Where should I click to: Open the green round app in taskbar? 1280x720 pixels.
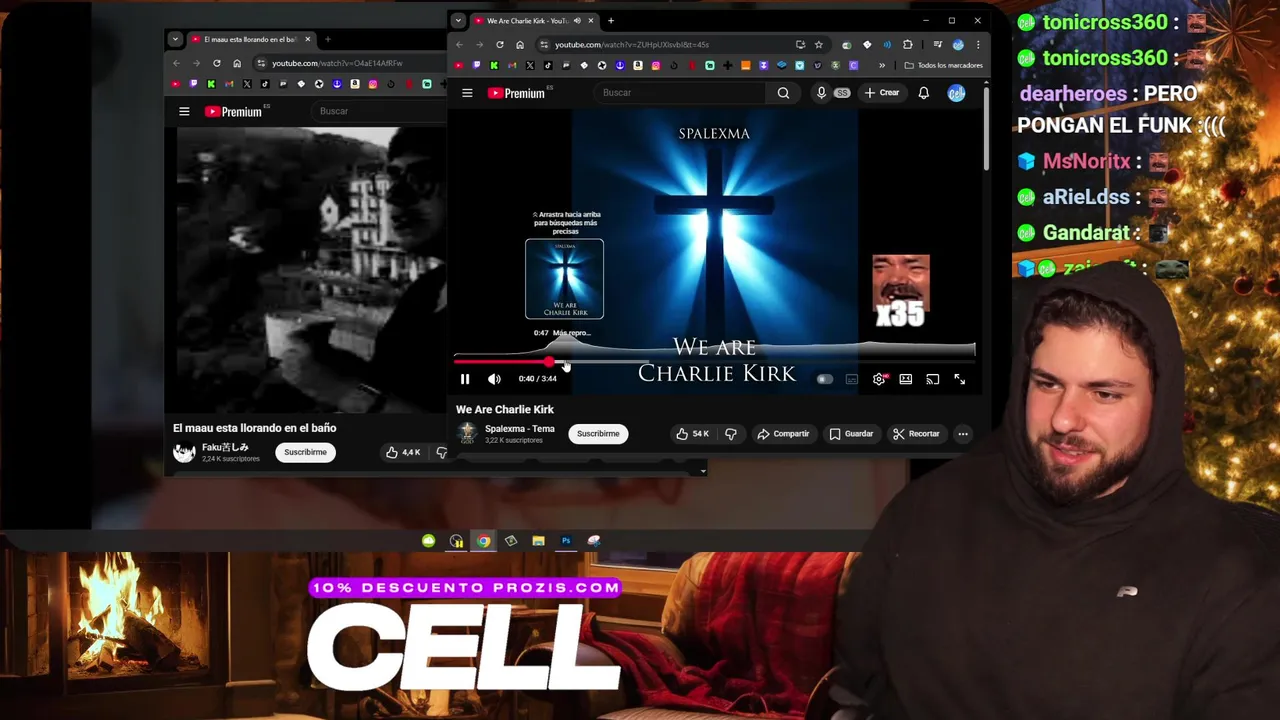point(429,541)
